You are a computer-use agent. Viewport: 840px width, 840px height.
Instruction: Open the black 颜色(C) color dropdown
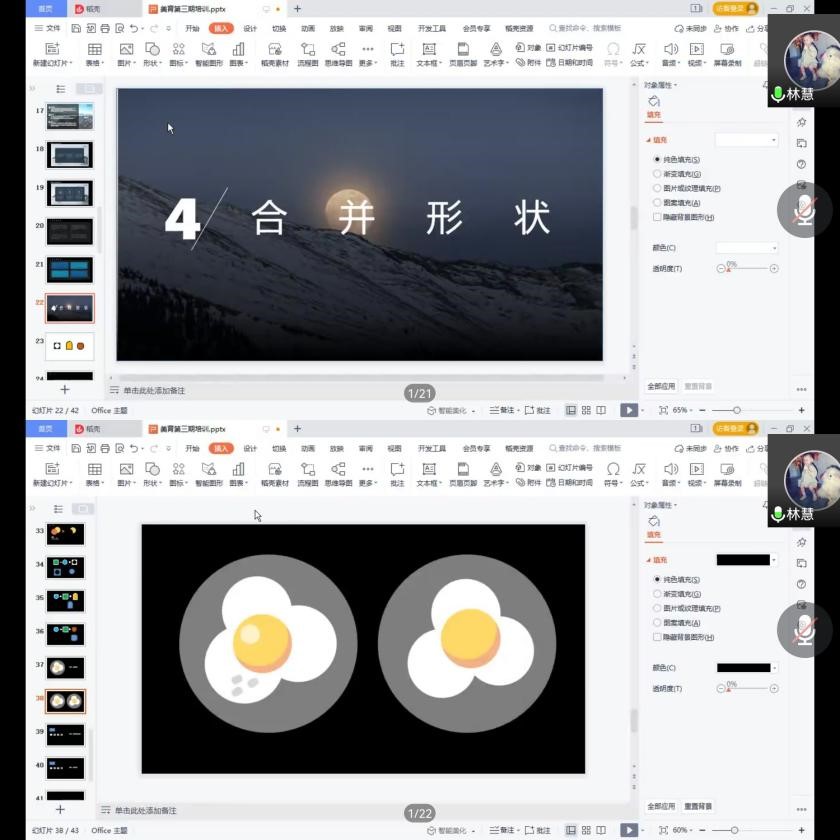(x=773, y=668)
